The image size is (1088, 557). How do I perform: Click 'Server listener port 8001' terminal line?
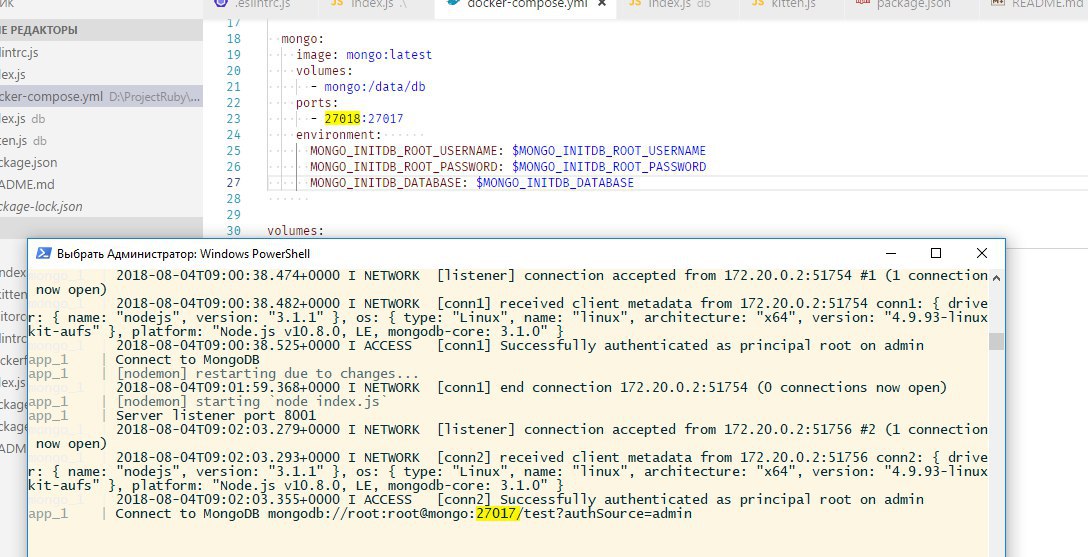[216, 415]
